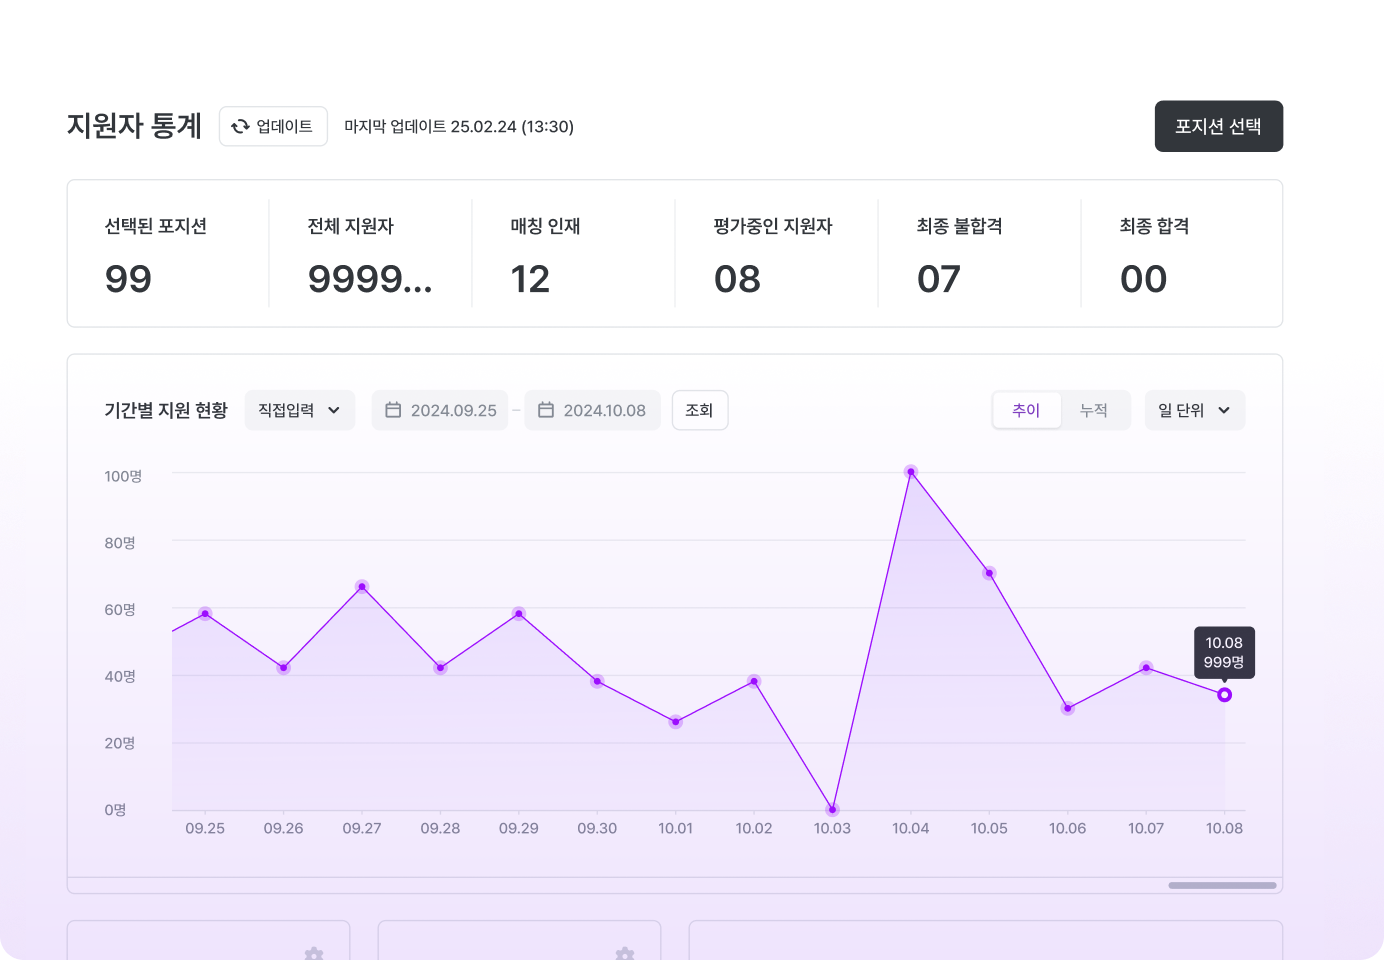This screenshot has height=960, width=1384.
Task: Expand the 일 단위 unit dropdown
Action: point(1194,410)
